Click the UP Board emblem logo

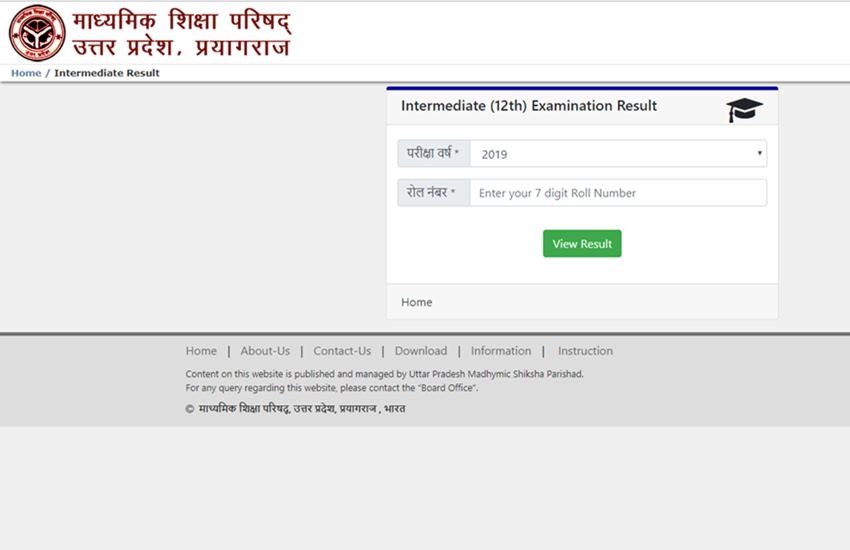coord(37,33)
